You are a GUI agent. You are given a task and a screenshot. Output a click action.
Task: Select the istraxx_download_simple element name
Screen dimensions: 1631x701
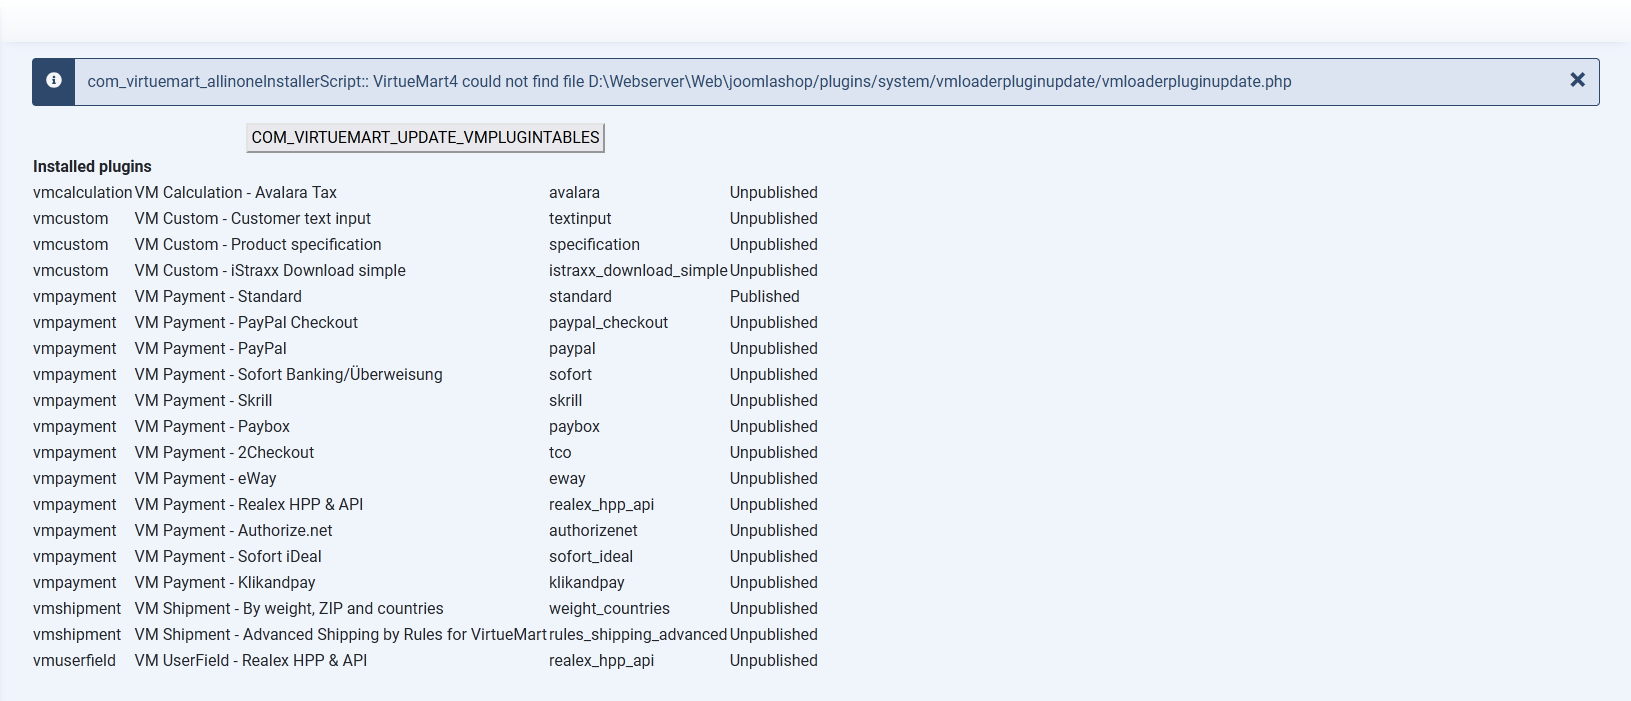(x=637, y=271)
